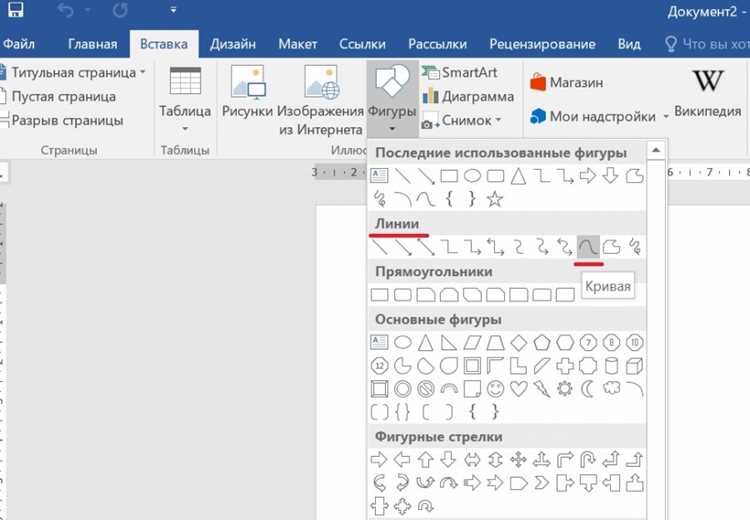Select the Freeform shape in Линии row
This screenshot has width=750, height=520.
[611, 247]
